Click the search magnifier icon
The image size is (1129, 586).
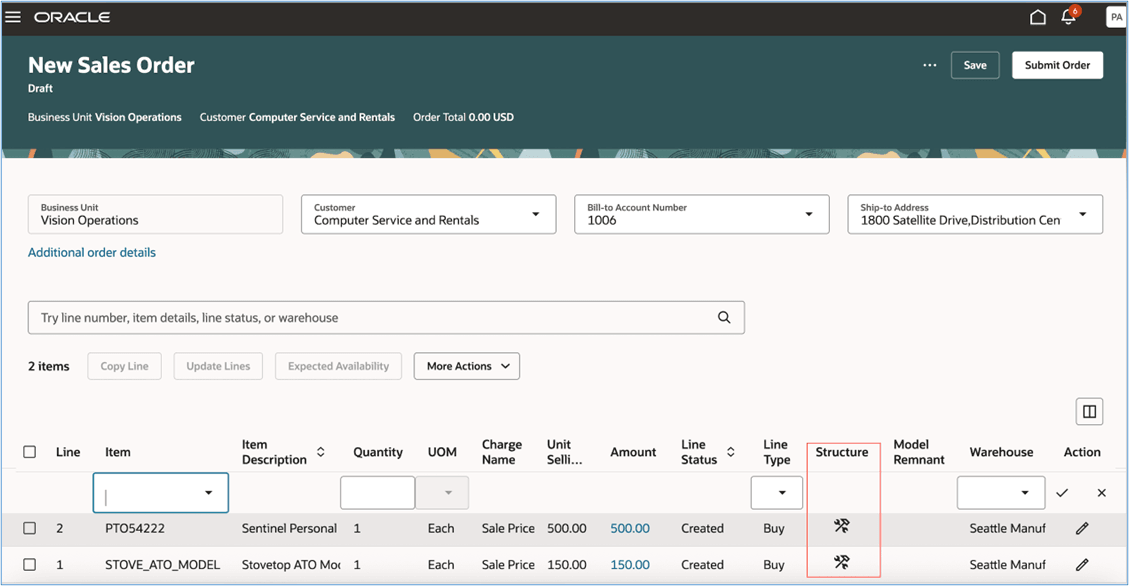724,318
